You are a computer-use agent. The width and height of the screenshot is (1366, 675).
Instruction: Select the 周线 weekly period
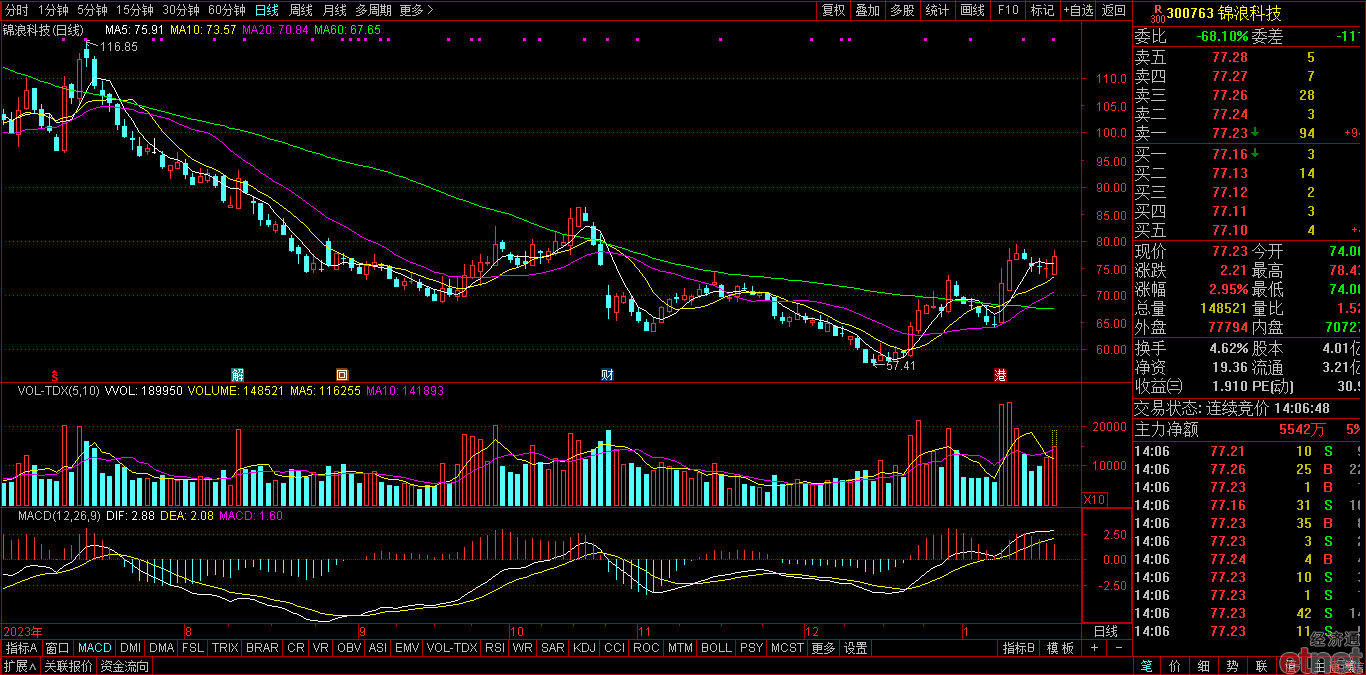pyautogui.click(x=300, y=10)
